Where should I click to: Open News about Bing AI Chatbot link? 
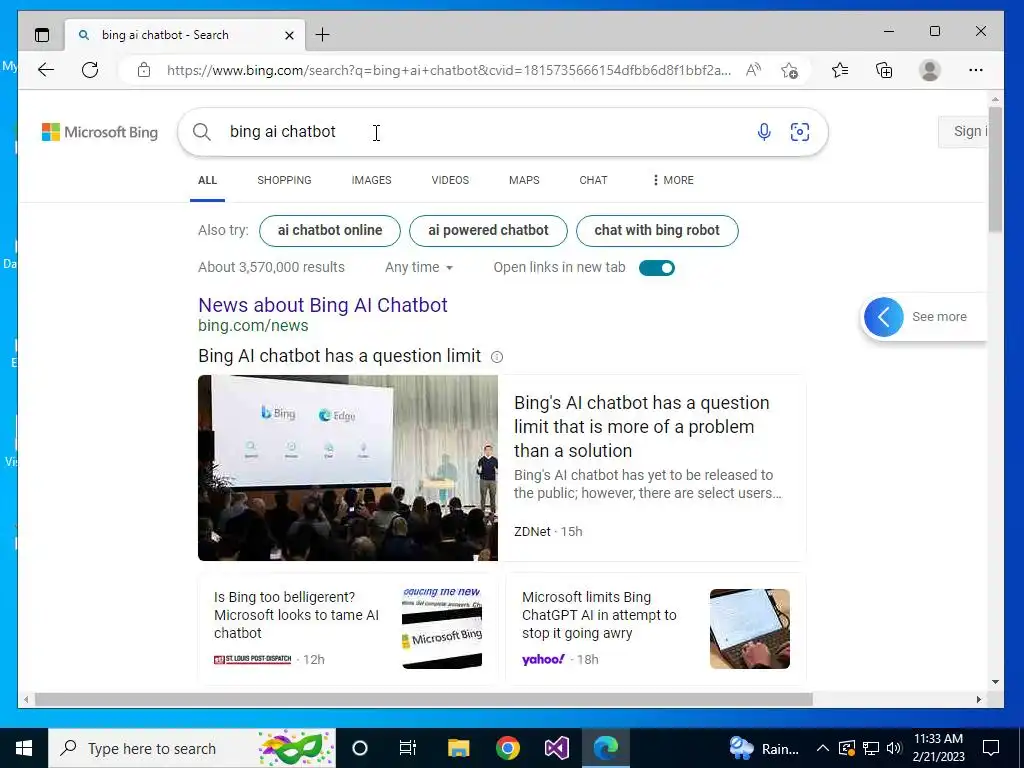tap(323, 305)
